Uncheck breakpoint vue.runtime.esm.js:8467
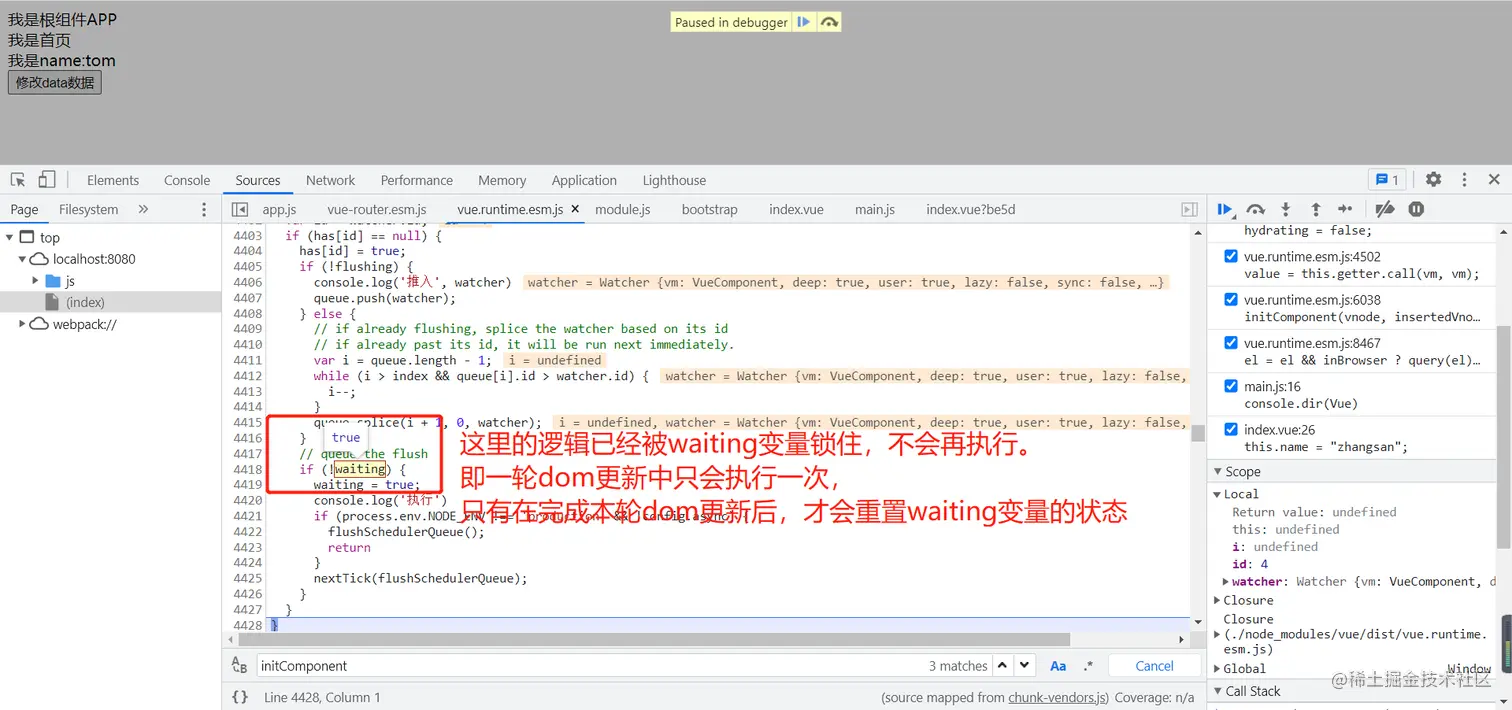Image resolution: width=1512 pixels, height=710 pixels. (1231, 343)
